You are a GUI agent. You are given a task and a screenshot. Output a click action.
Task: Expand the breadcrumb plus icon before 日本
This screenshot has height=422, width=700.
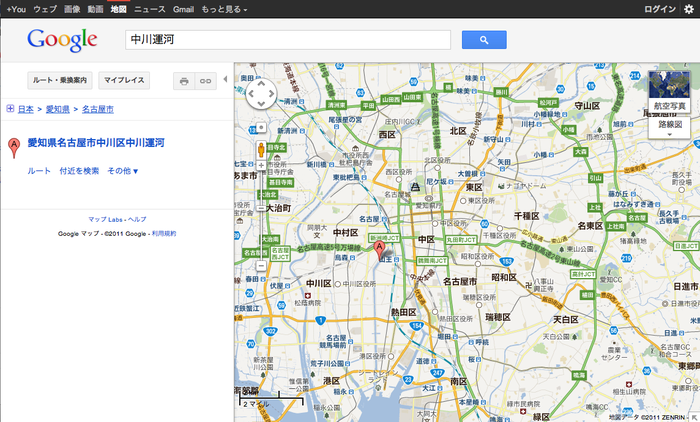pyautogui.click(x=10, y=109)
